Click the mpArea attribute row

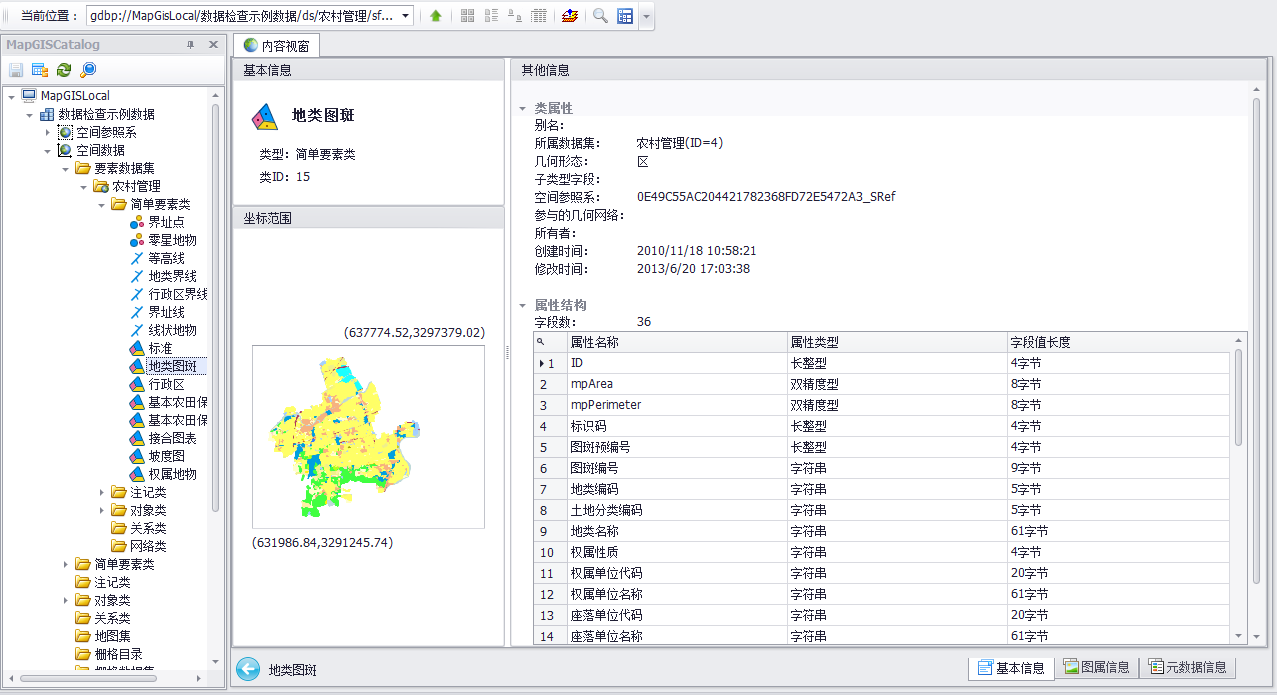point(882,384)
